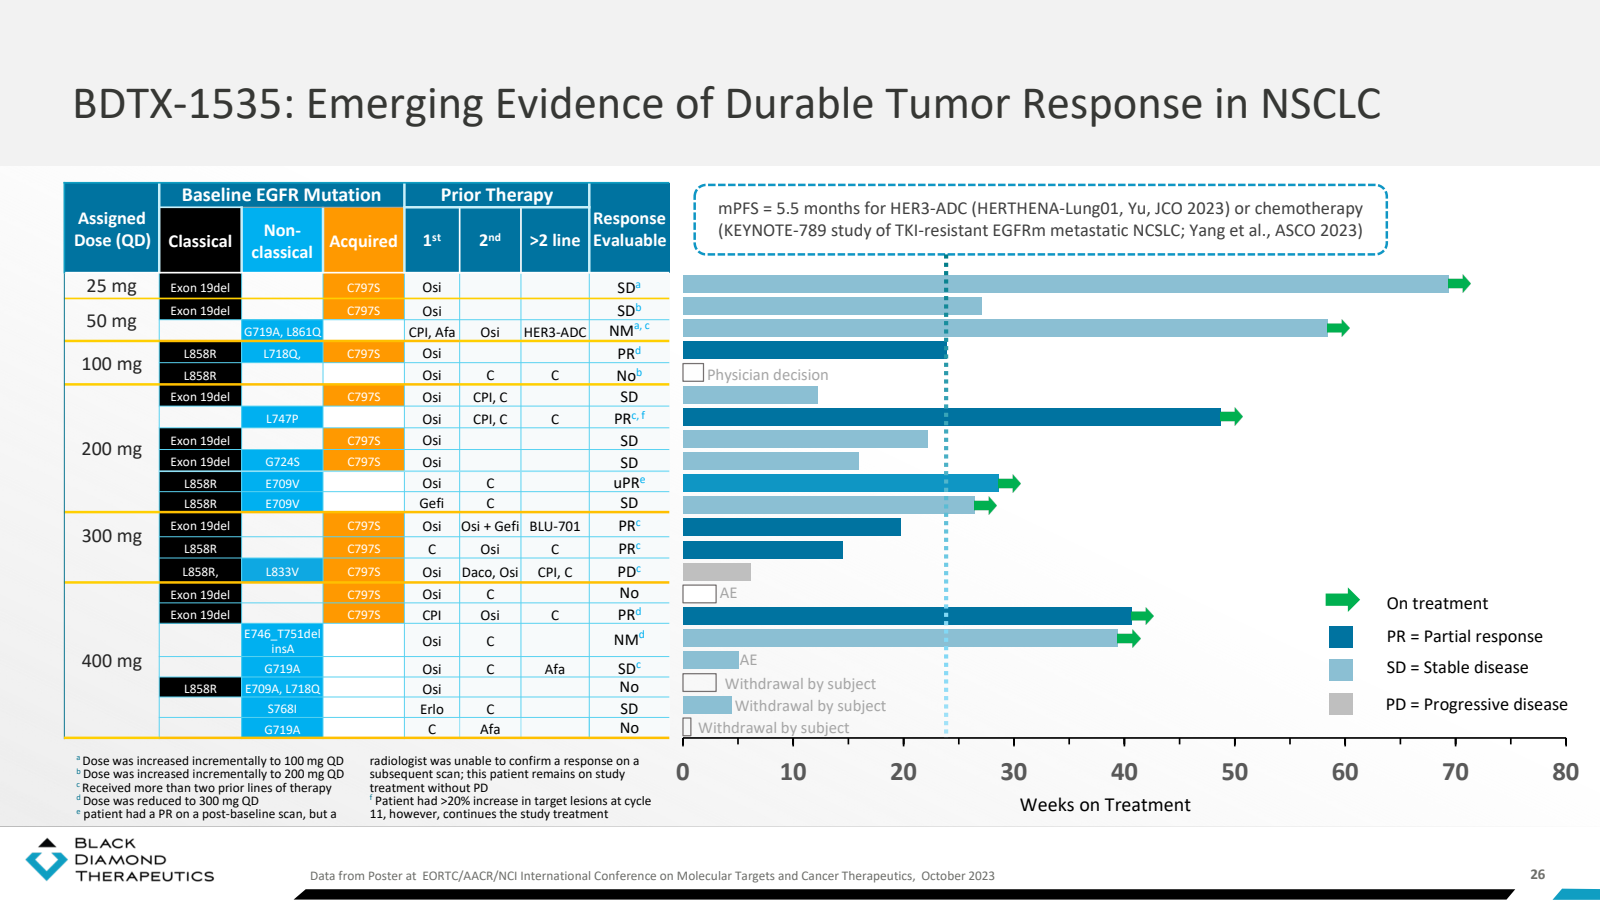Screen dimensions: 1600x900
Task: Select the Acquired column header
Action: pyautogui.click(x=363, y=241)
